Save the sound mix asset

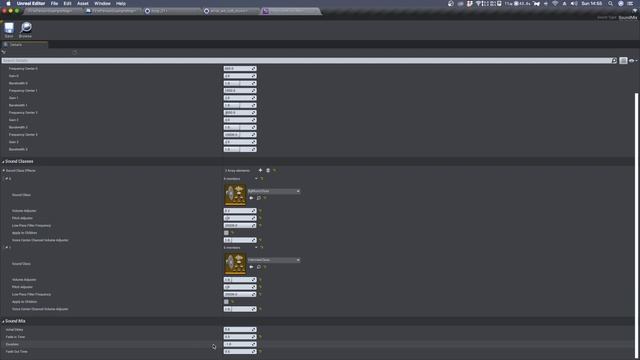click(9, 29)
